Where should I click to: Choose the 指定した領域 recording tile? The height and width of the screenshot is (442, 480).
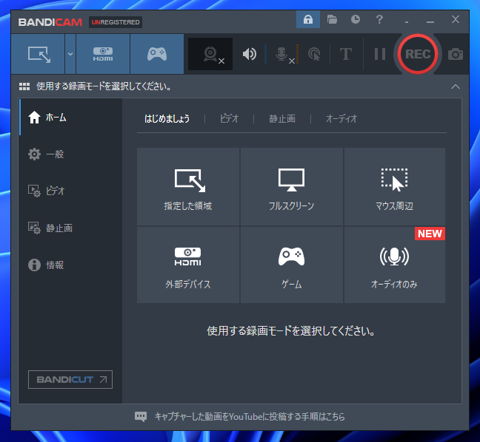[188, 187]
